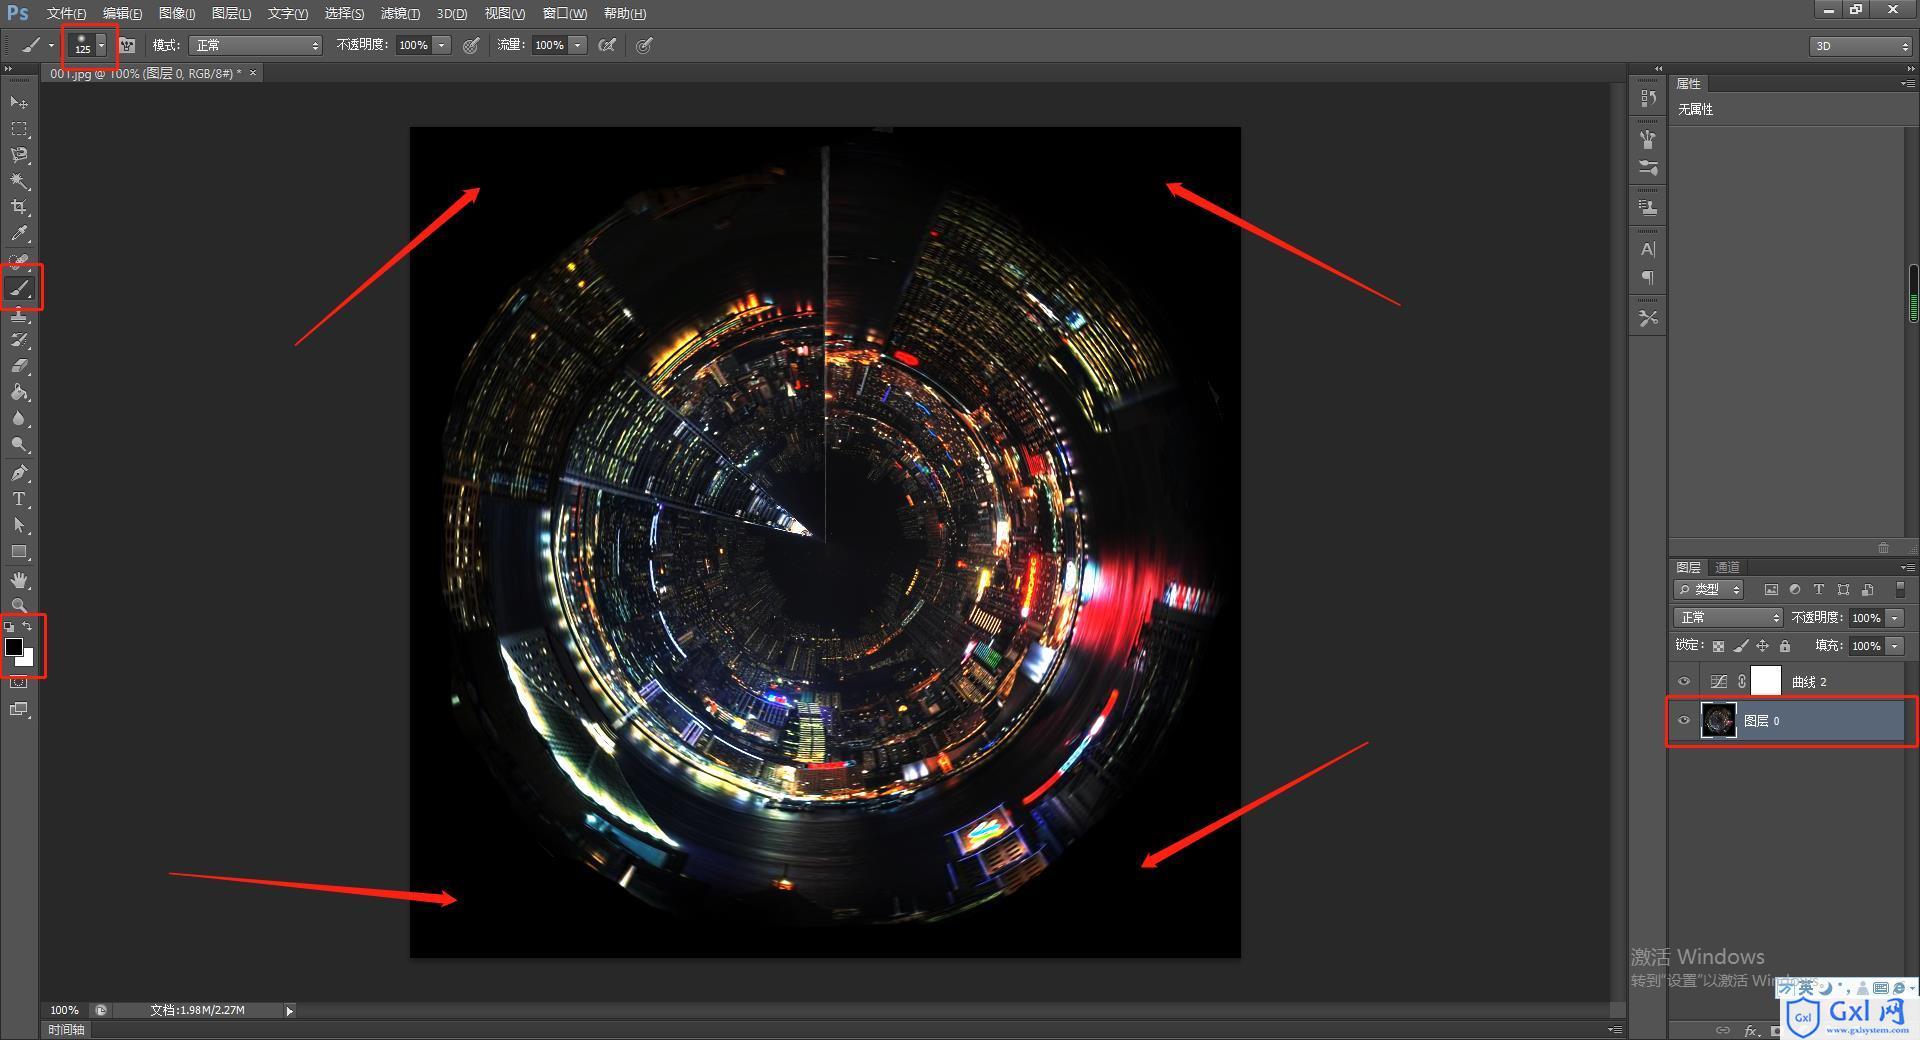Select the 001.jpg document tab
The width and height of the screenshot is (1920, 1040).
(146, 73)
